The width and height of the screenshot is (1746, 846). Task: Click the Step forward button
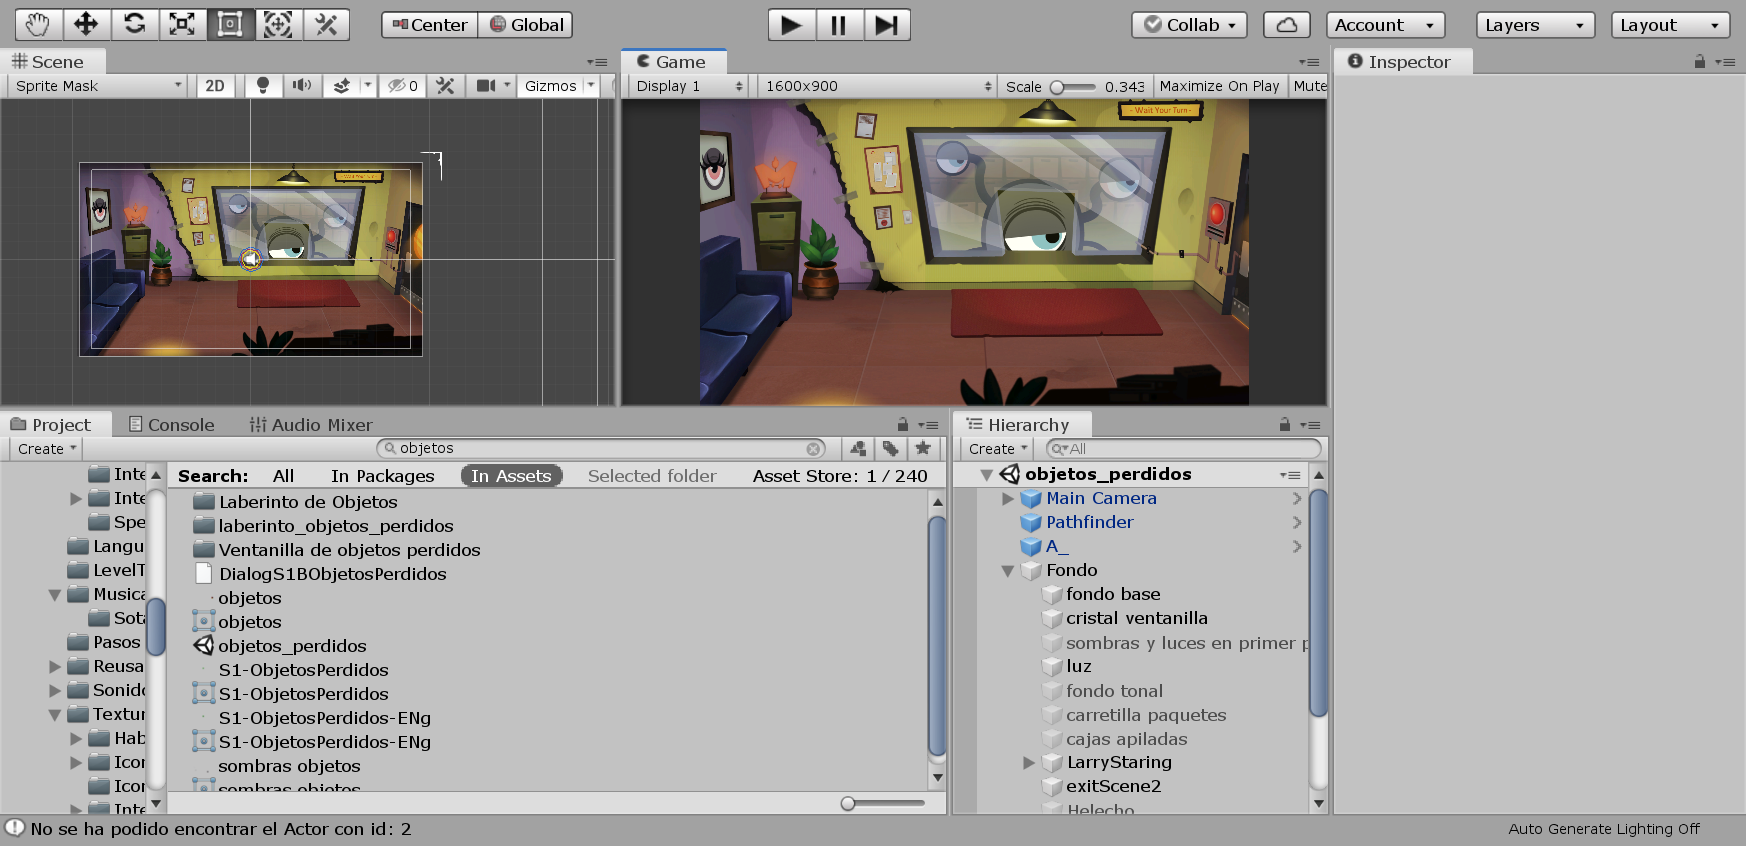point(886,25)
